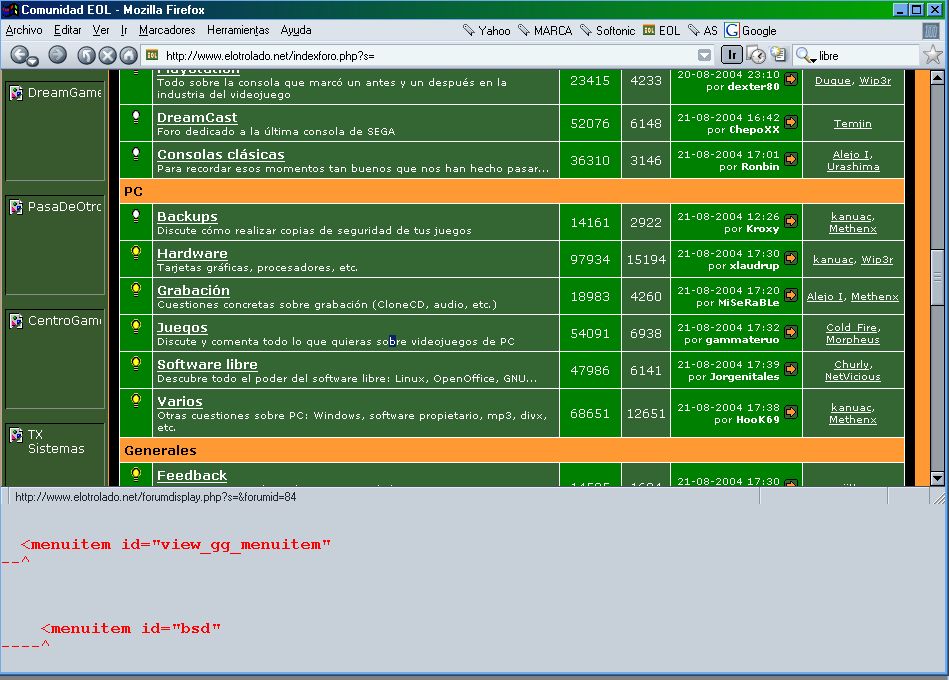The image size is (949, 680).
Task: Open the Software libre forum link
Action: pos(207,364)
